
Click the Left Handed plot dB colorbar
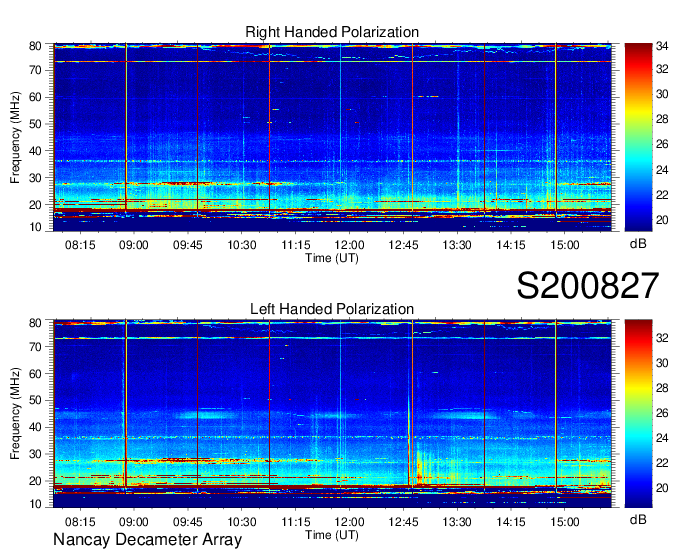coord(638,414)
